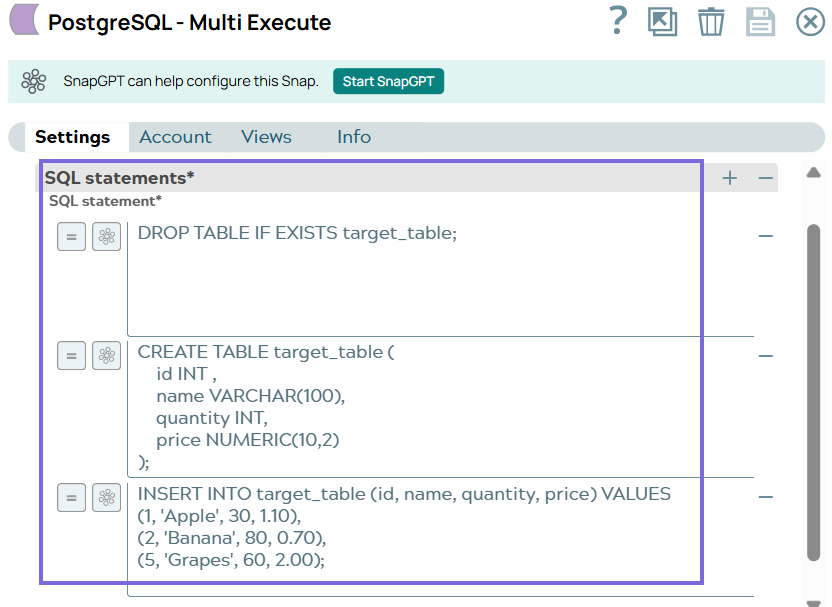Click the 'quantity INT,' line
This screenshot has height=607, width=832.
tap(212, 418)
